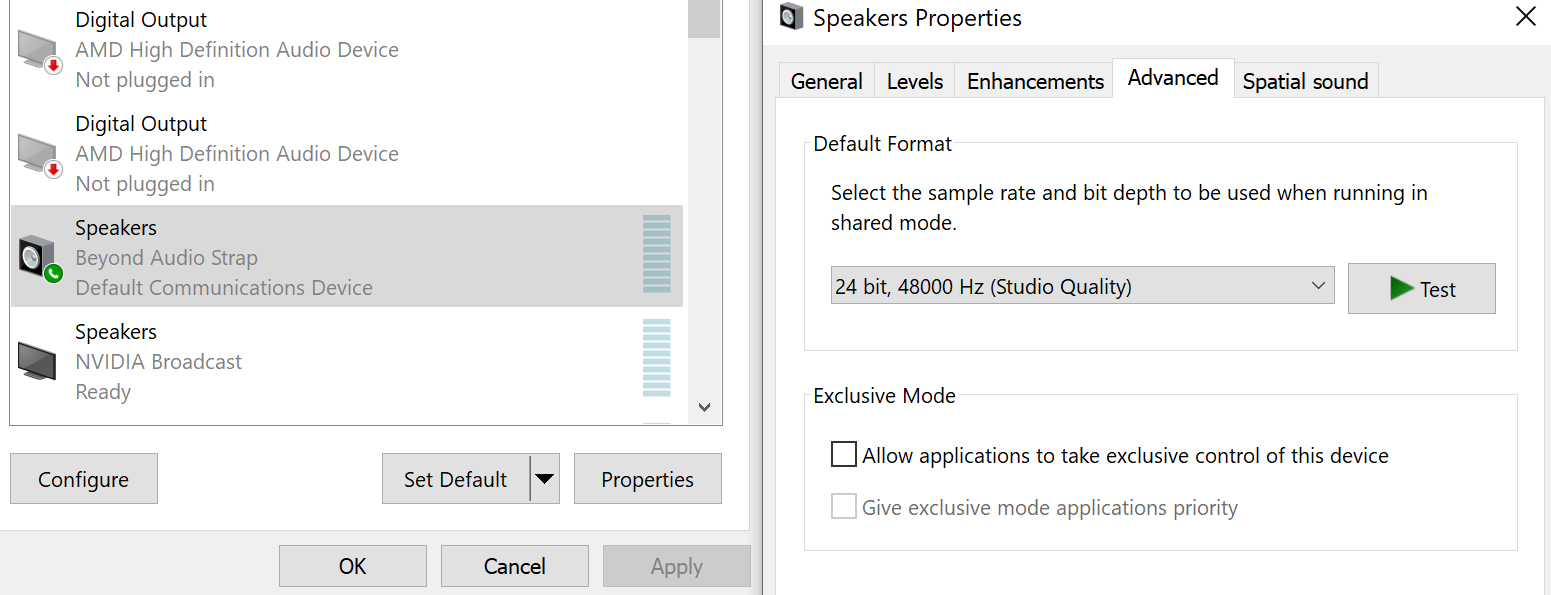Click the NVIDIA Broadcast speaker monitor icon

(x=38, y=361)
